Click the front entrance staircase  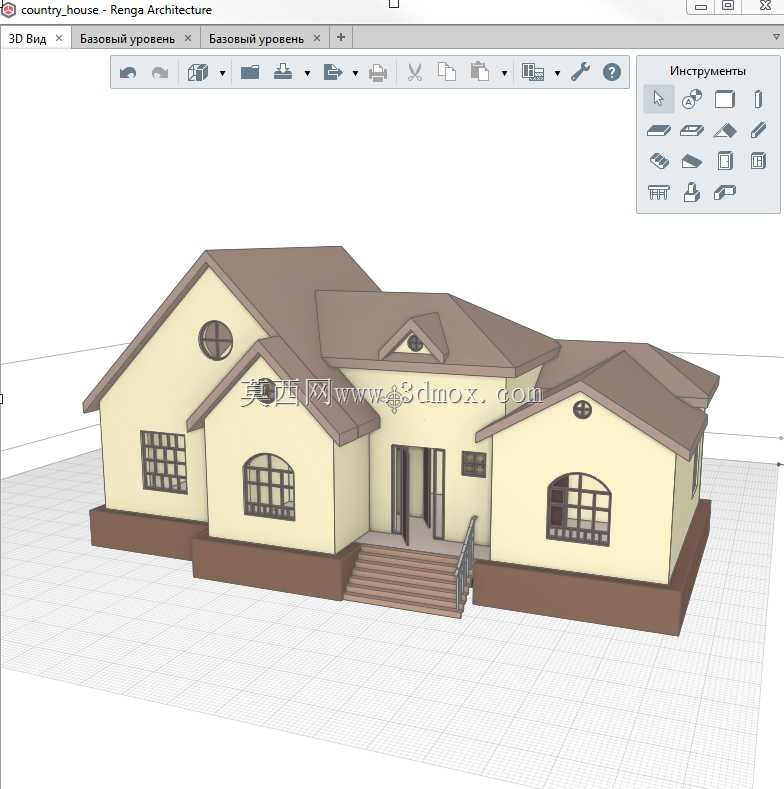[405, 579]
